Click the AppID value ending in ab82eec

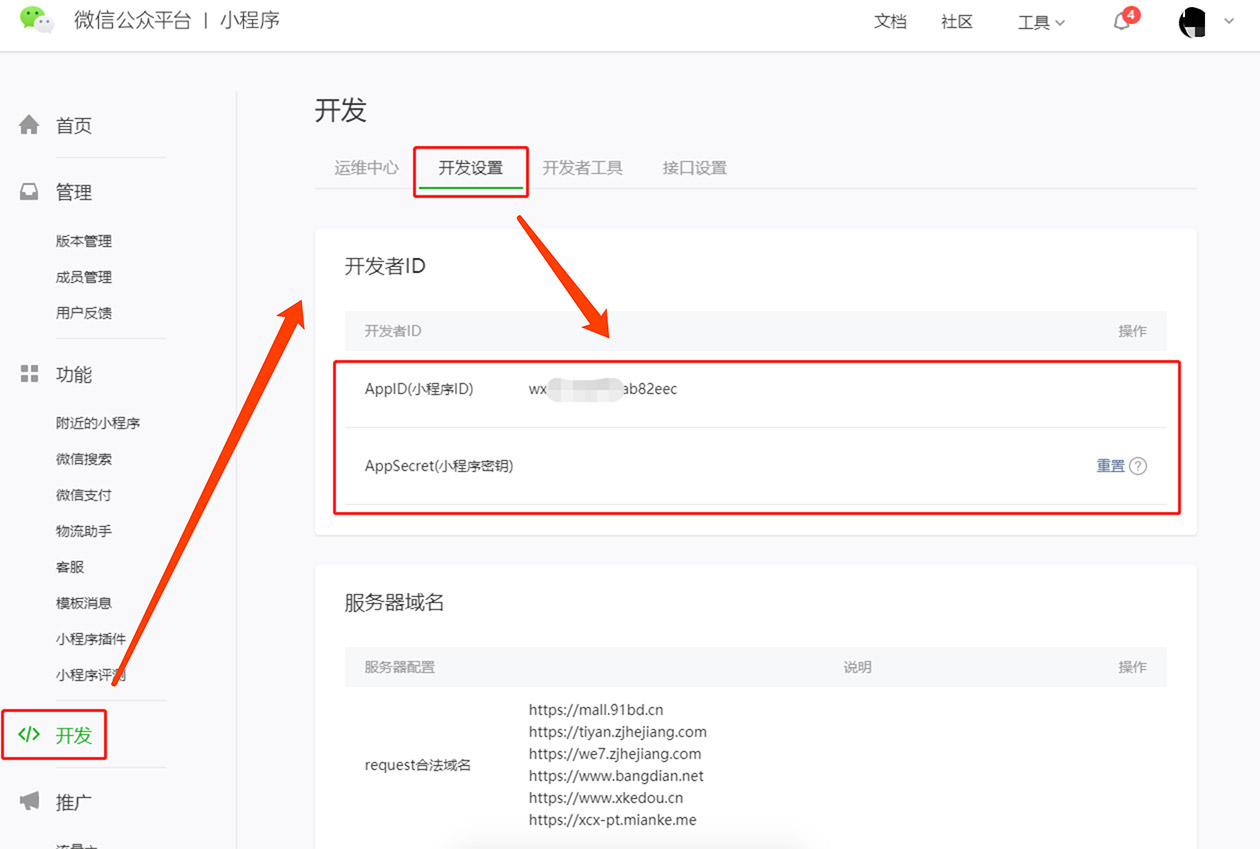click(603, 389)
